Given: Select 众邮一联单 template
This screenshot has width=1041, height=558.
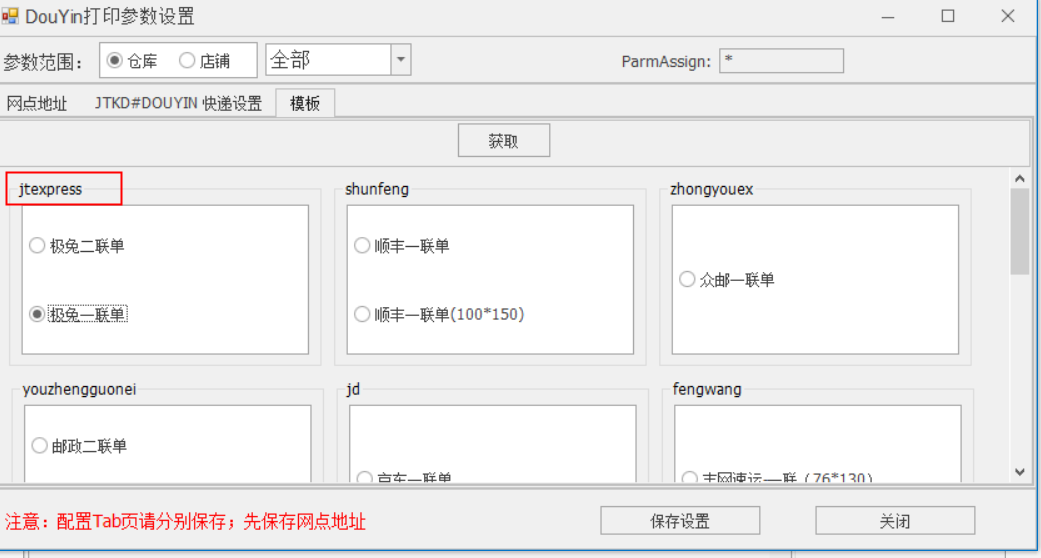Looking at the screenshot, I should pos(727,280).
